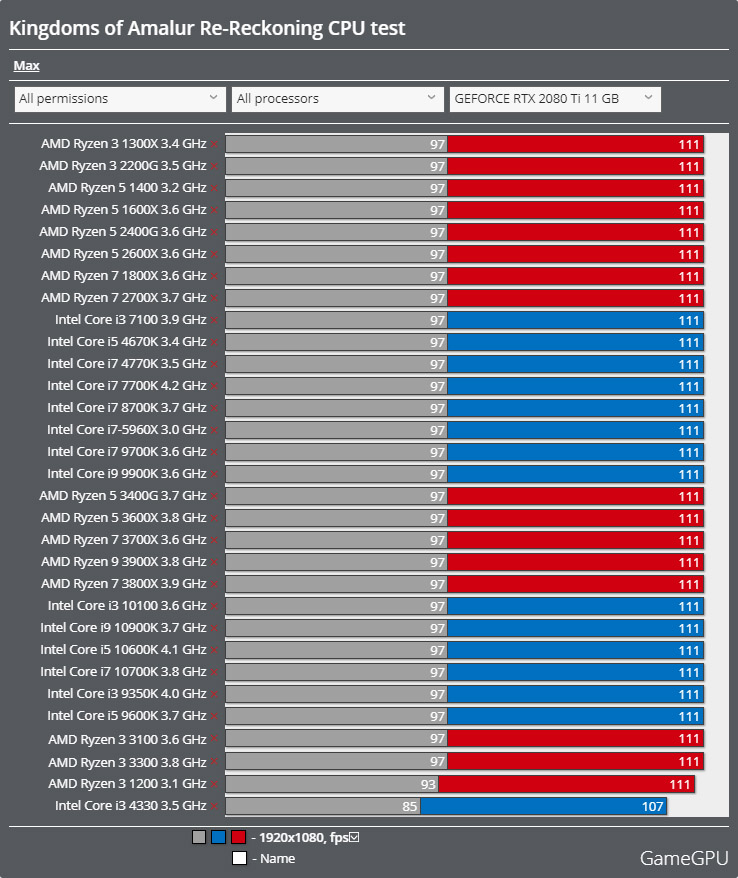Click the 1920x1080, fps legend text
This screenshot has height=878, width=738.
[303, 837]
